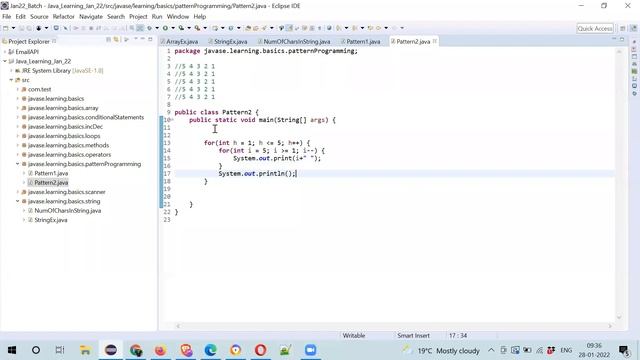Open Project Explorer view menu dropdown
This screenshot has width=640, height=360.
135,39
